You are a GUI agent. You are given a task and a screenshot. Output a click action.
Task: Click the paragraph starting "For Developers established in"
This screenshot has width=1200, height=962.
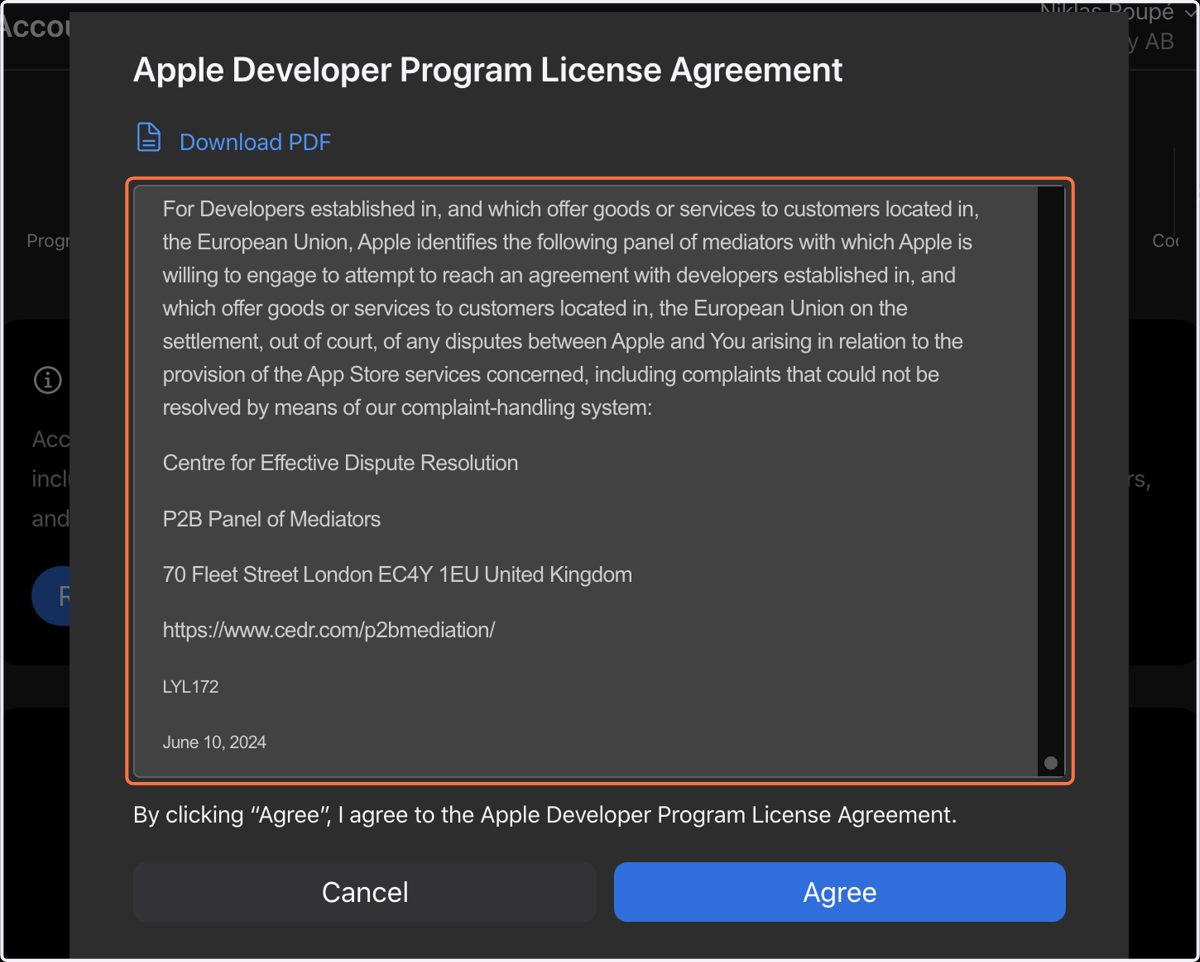[x=571, y=308]
